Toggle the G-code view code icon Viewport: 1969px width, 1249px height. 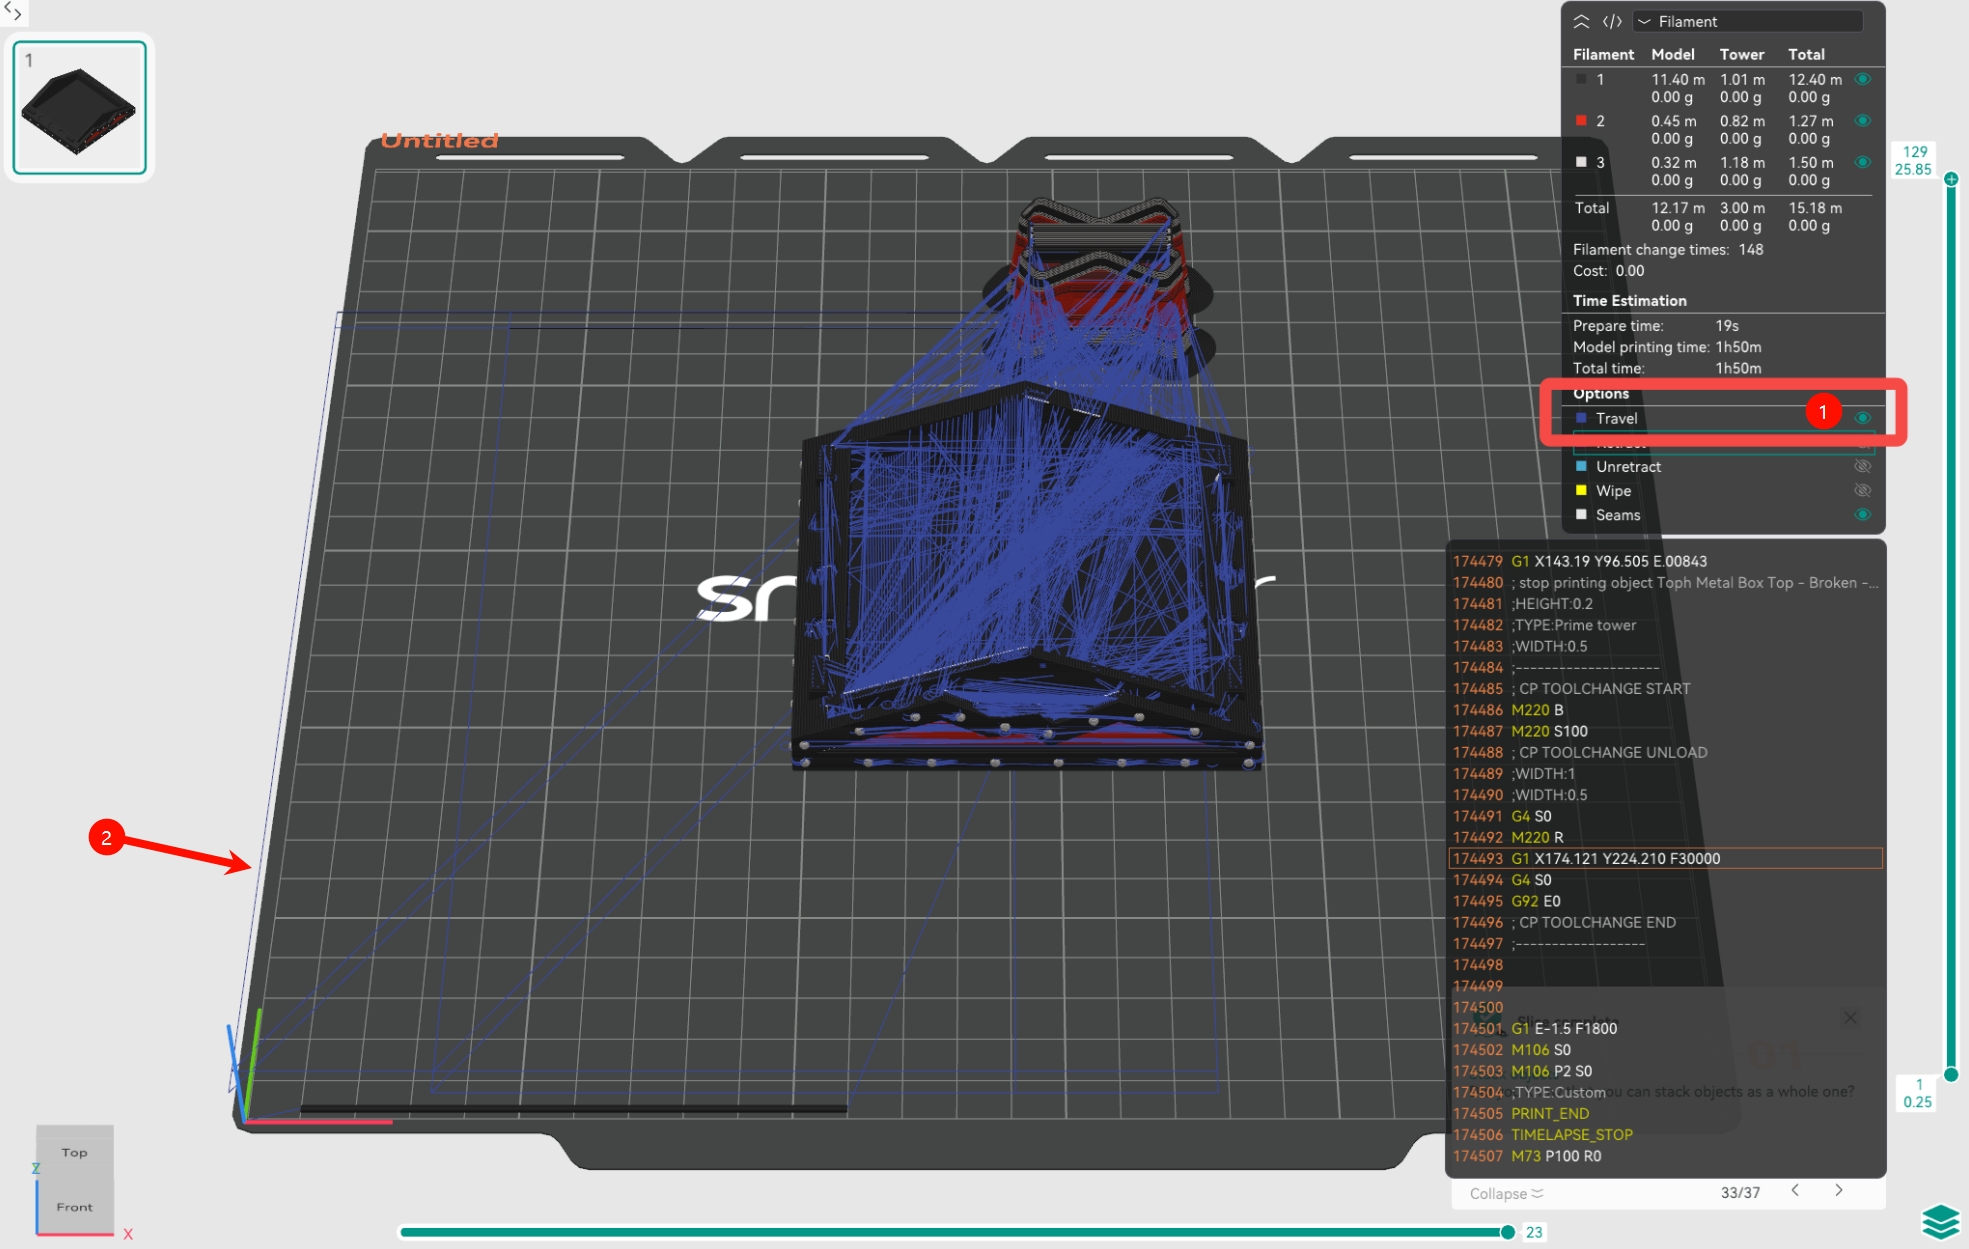(x=1612, y=21)
